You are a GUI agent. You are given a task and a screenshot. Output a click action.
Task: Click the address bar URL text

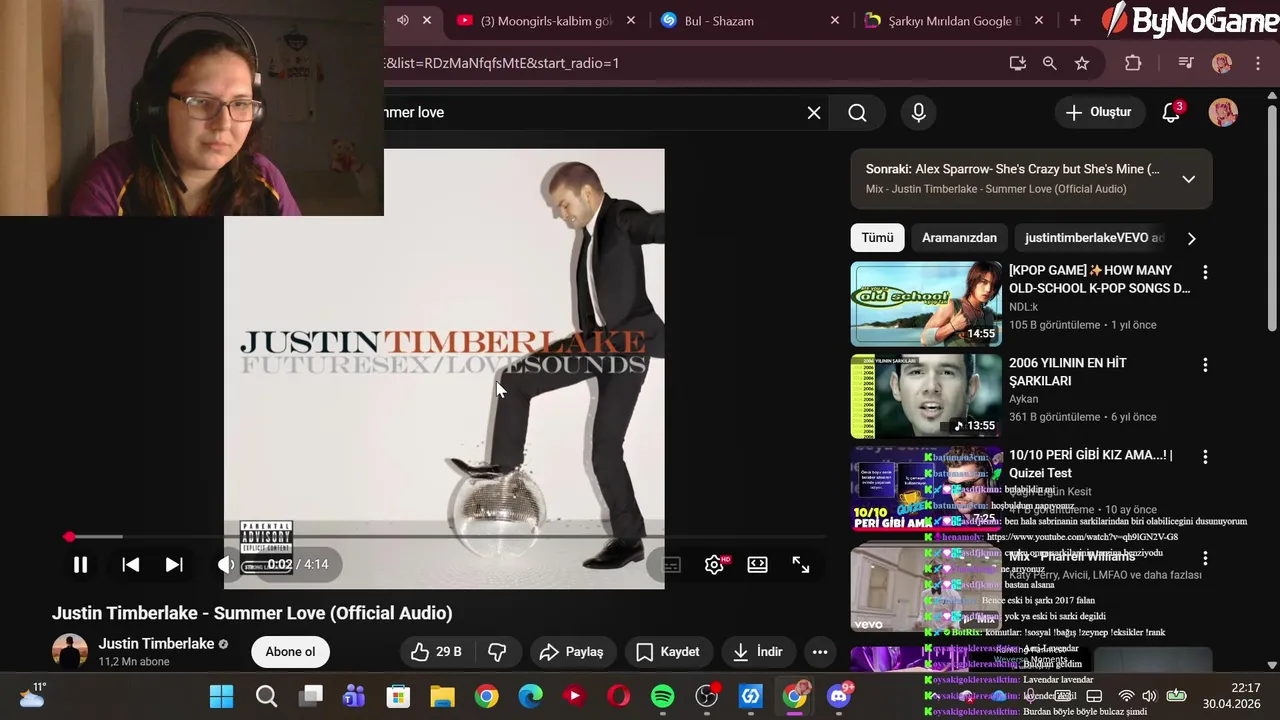(x=501, y=63)
